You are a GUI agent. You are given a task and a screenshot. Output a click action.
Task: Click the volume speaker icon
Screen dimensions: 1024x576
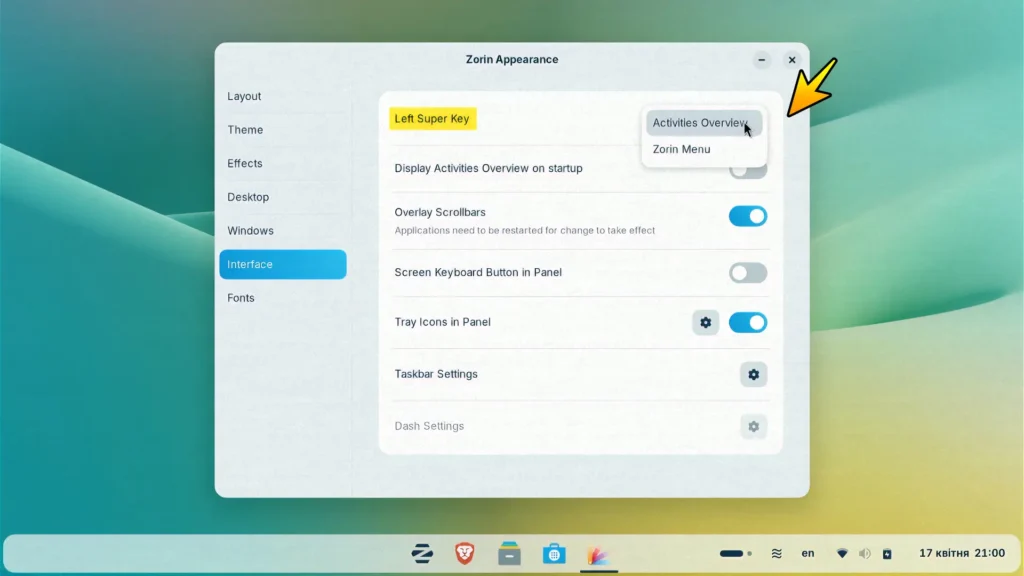tap(865, 554)
